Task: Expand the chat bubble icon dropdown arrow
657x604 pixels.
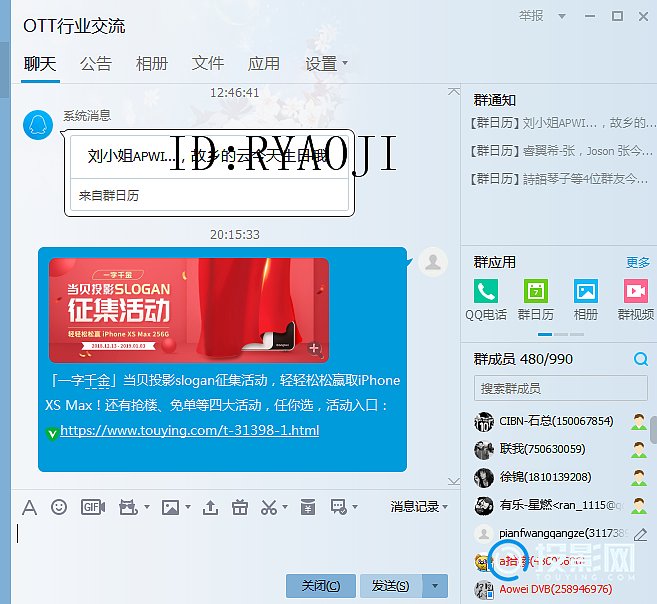Action: pyautogui.click(x=355, y=507)
